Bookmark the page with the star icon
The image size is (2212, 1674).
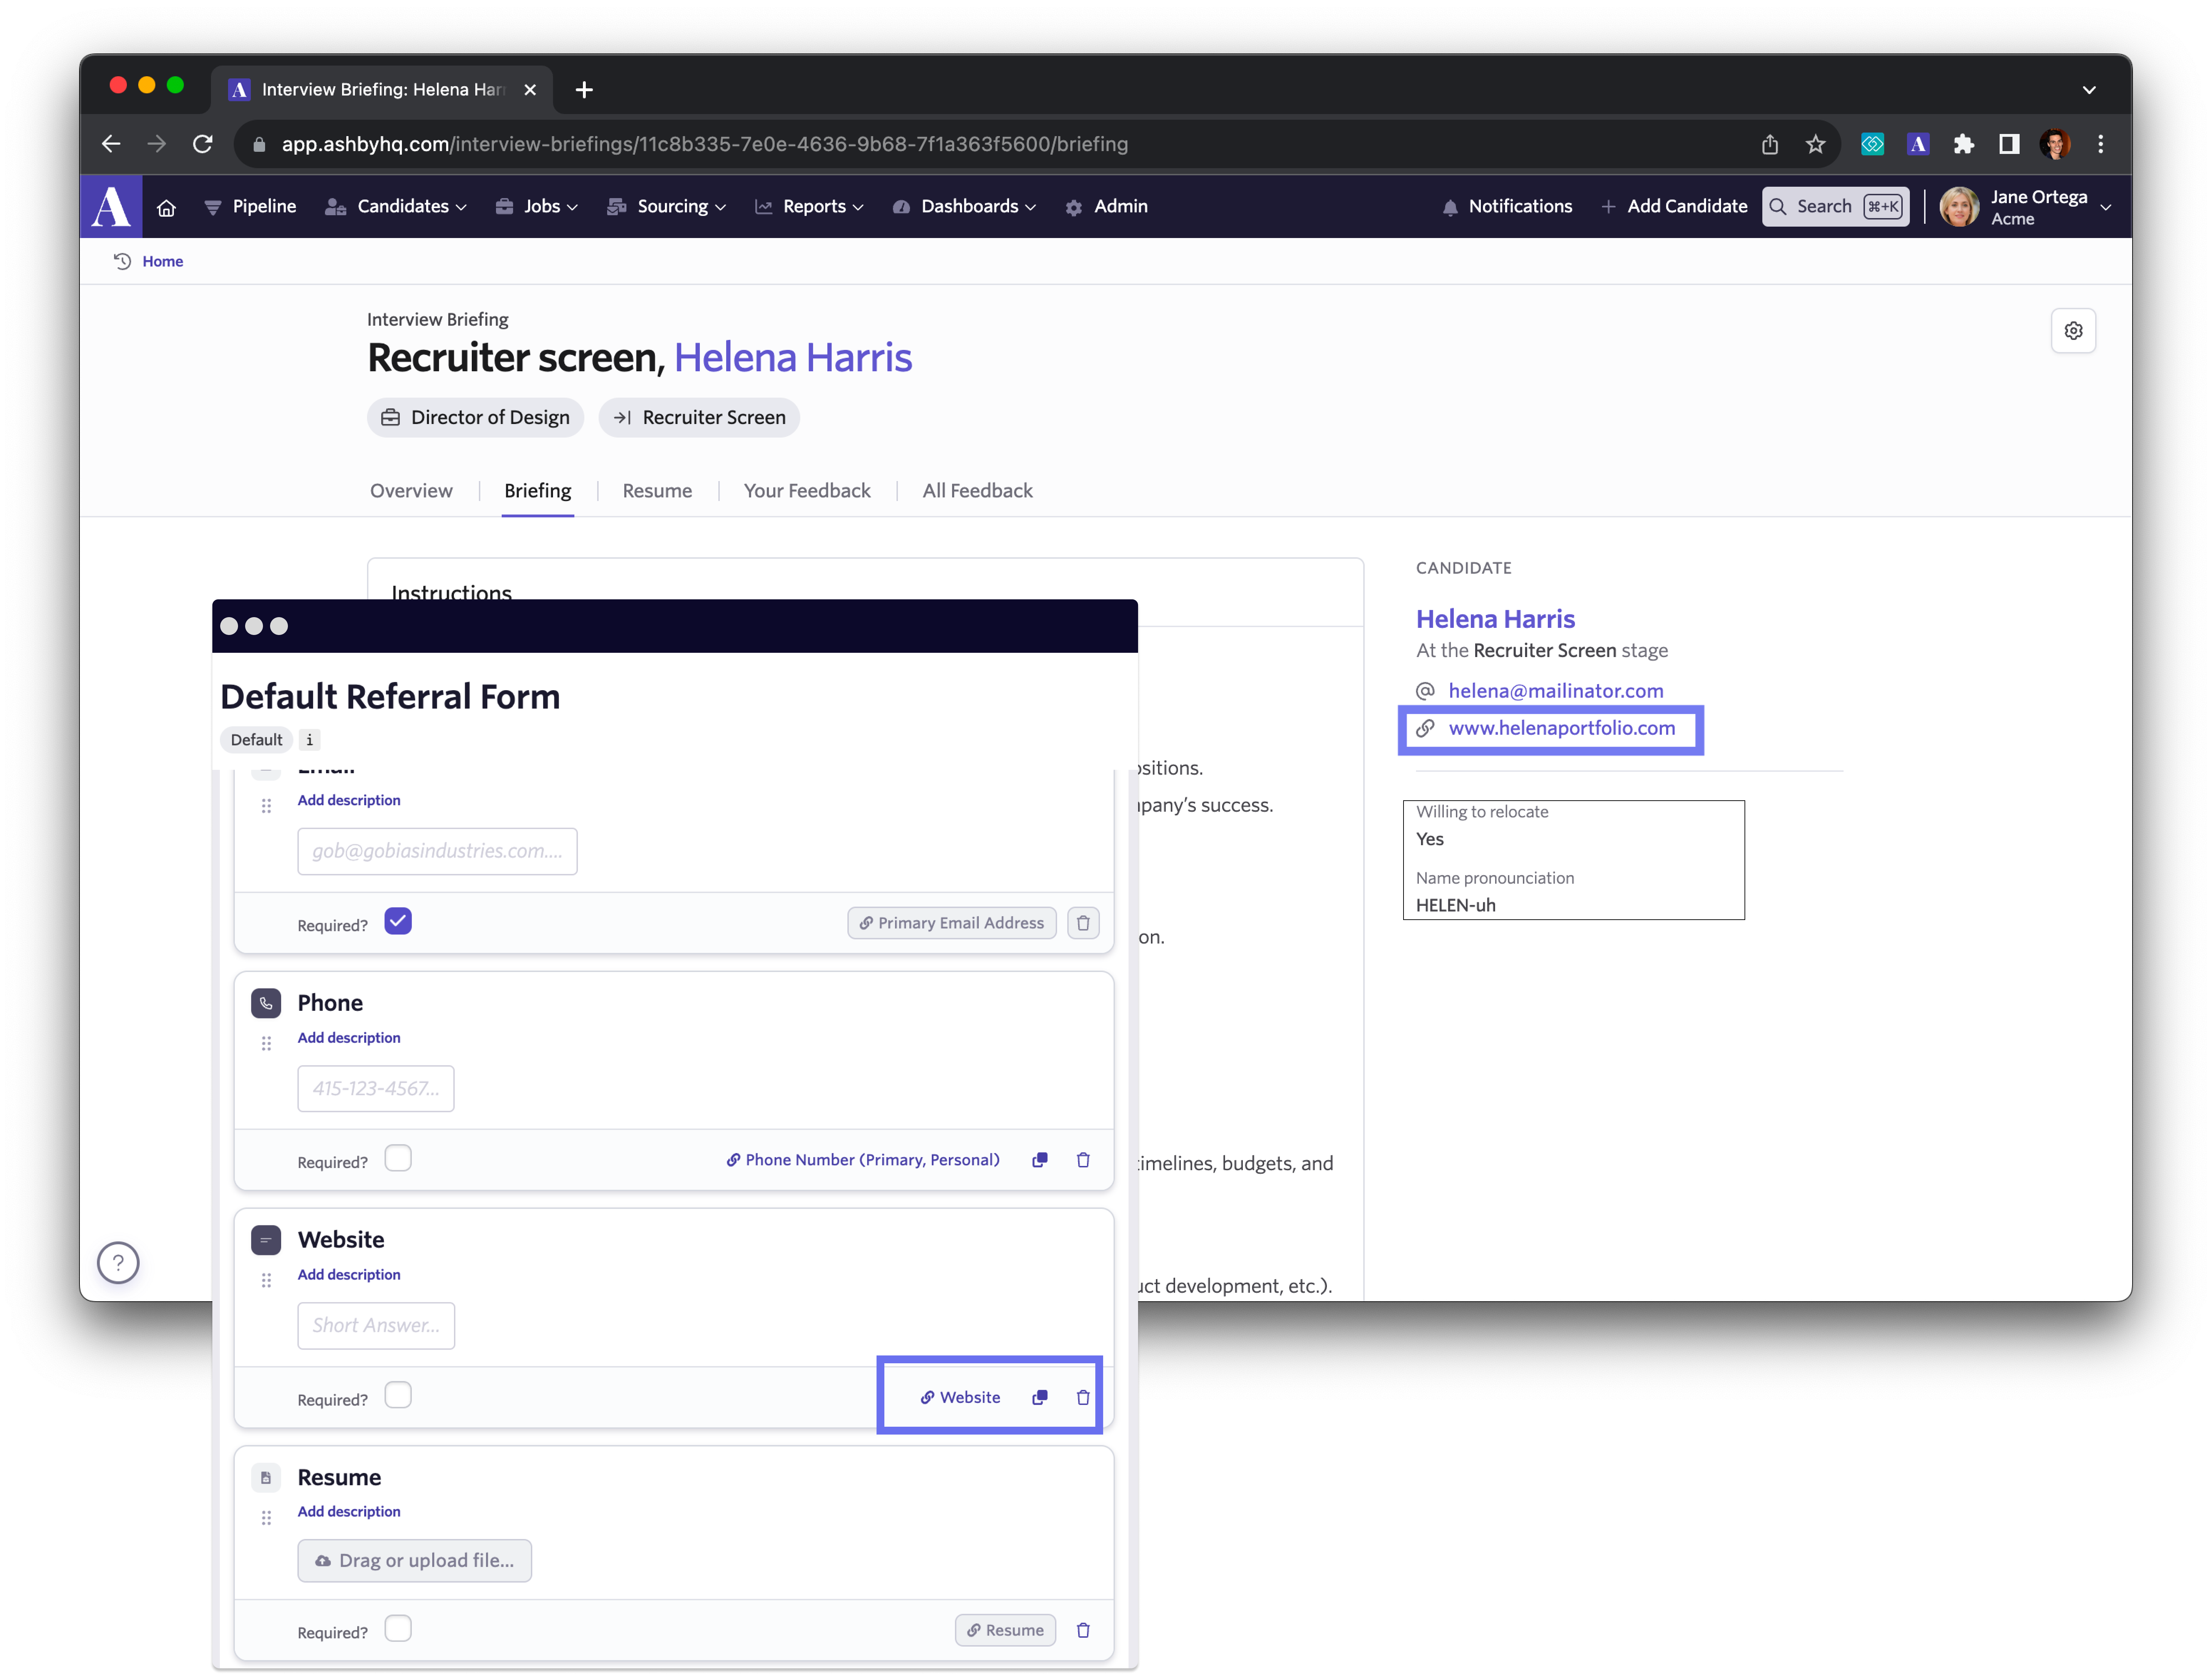point(1815,144)
